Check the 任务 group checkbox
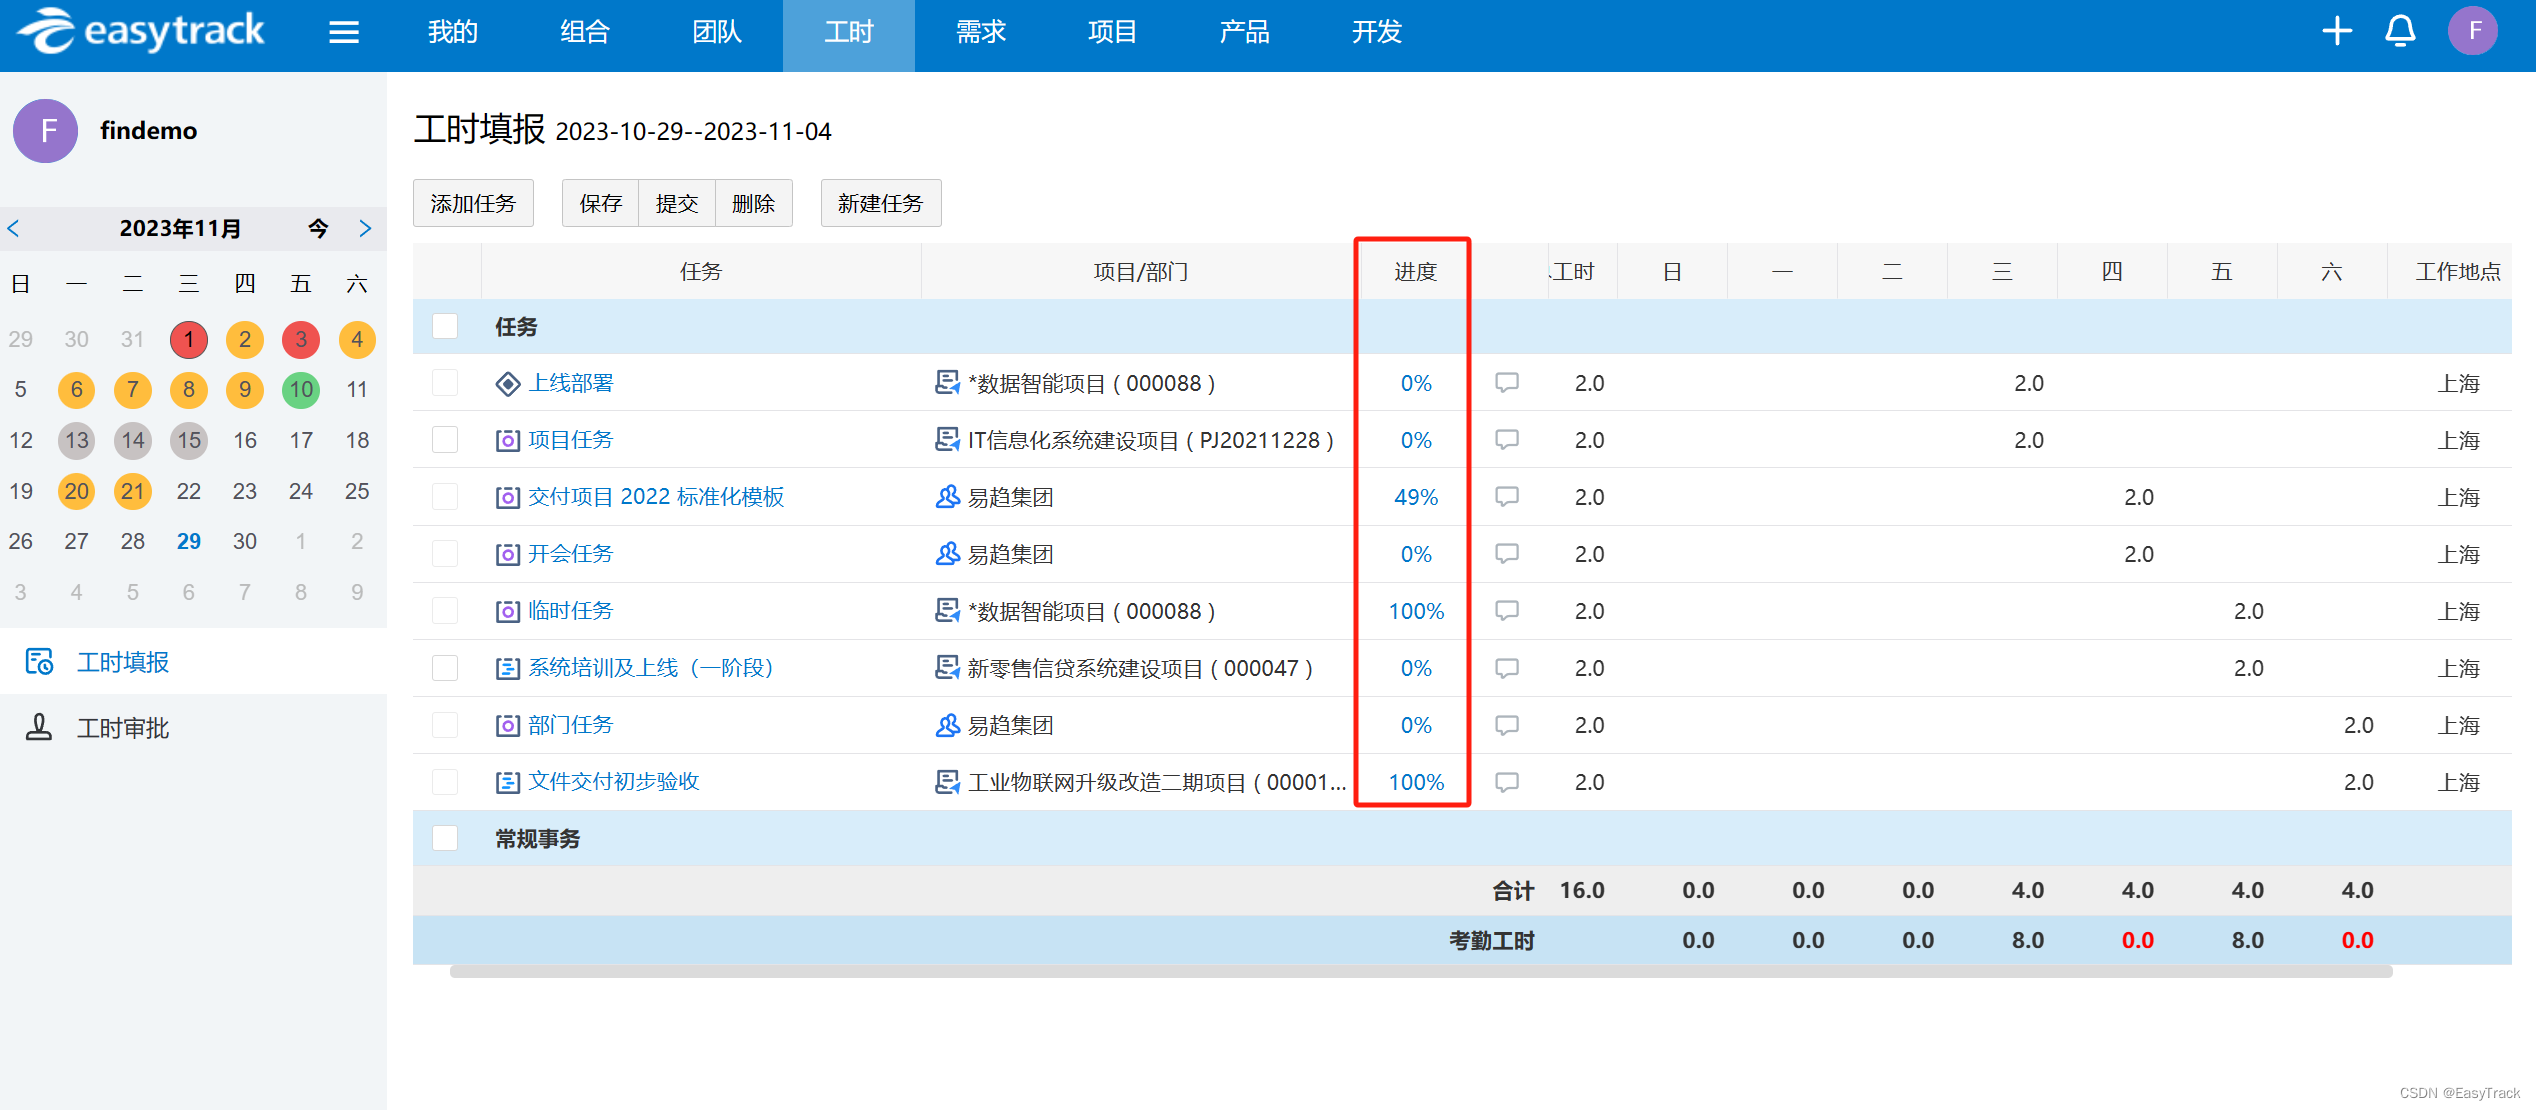The image size is (2536, 1110). click(445, 326)
